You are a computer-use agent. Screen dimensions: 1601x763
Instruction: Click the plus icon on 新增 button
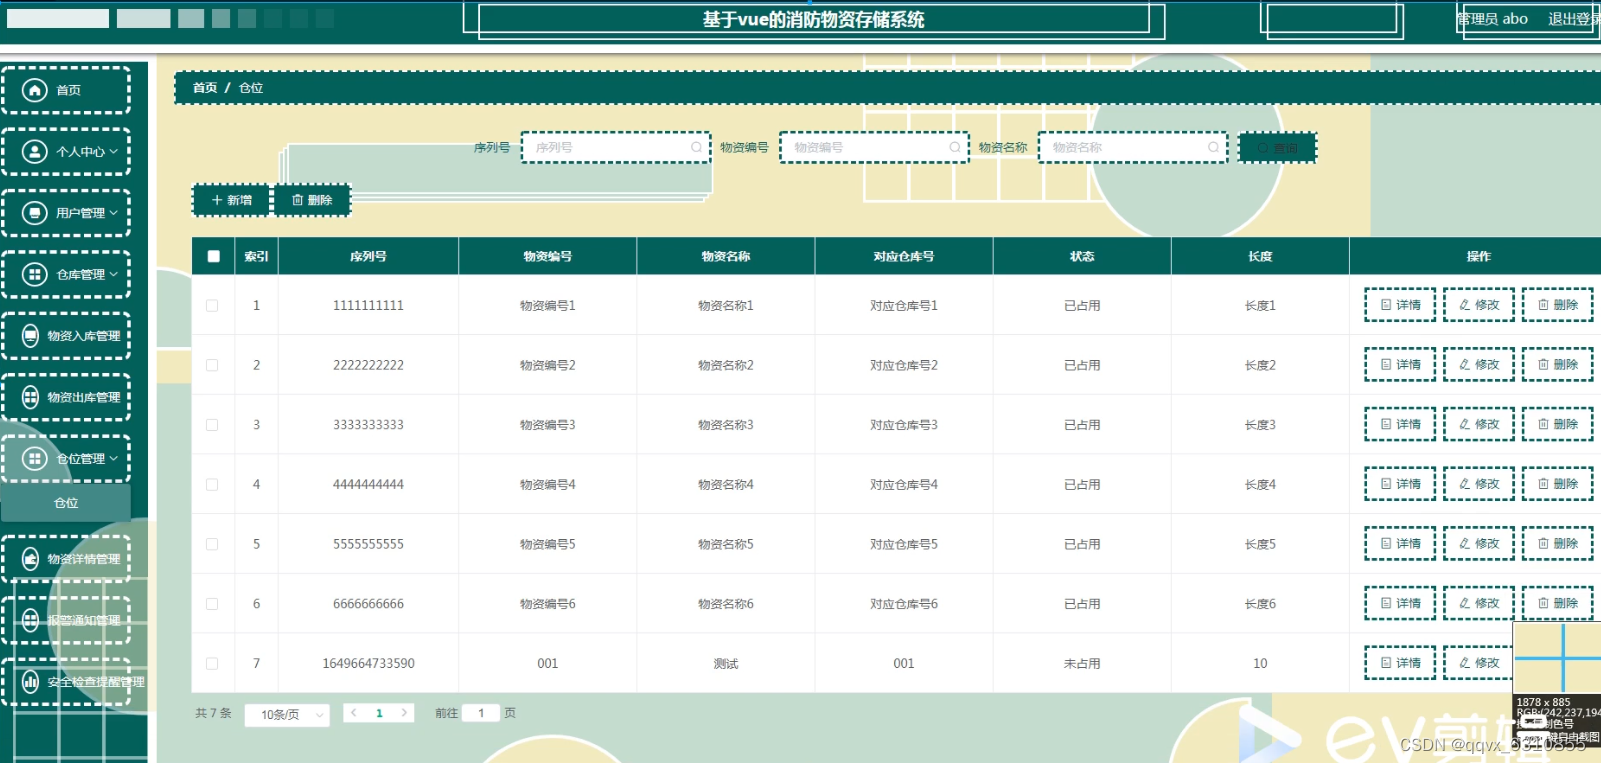click(x=217, y=200)
